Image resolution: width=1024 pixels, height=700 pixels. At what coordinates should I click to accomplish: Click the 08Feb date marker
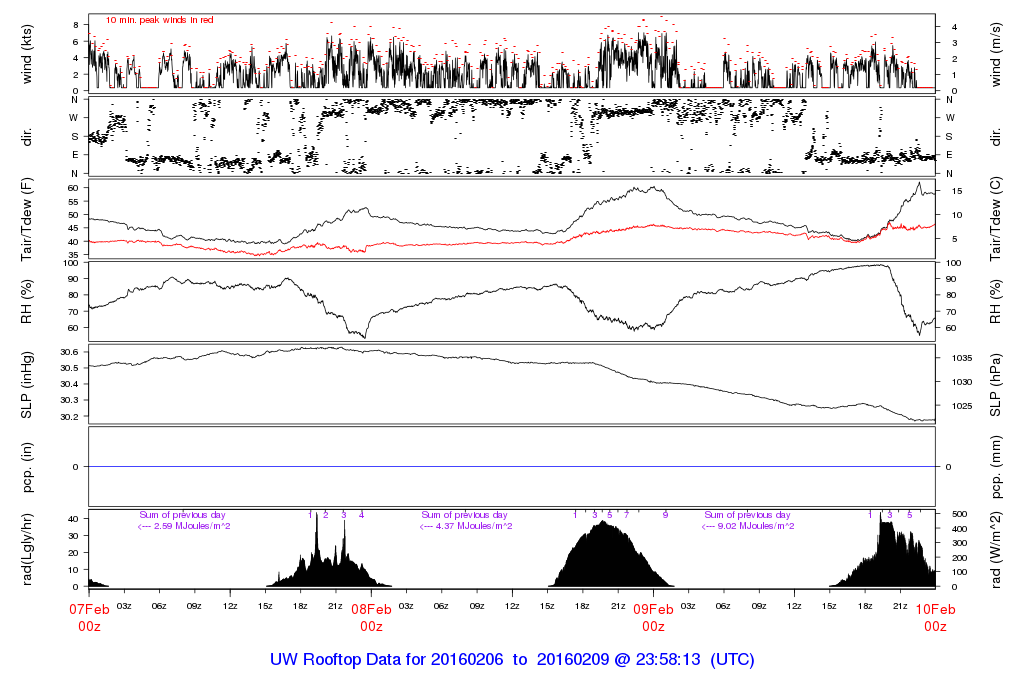(371, 608)
